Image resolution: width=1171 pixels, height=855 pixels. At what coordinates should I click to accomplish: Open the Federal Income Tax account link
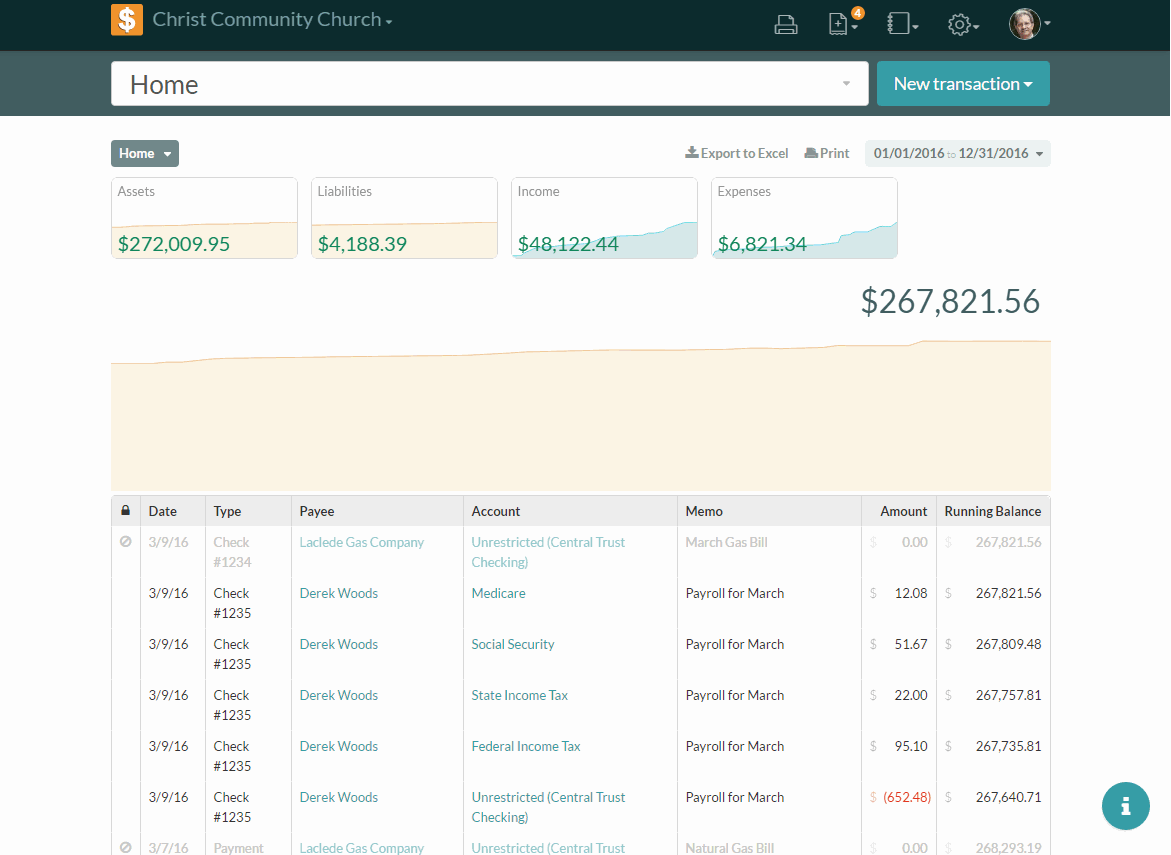coord(526,746)
